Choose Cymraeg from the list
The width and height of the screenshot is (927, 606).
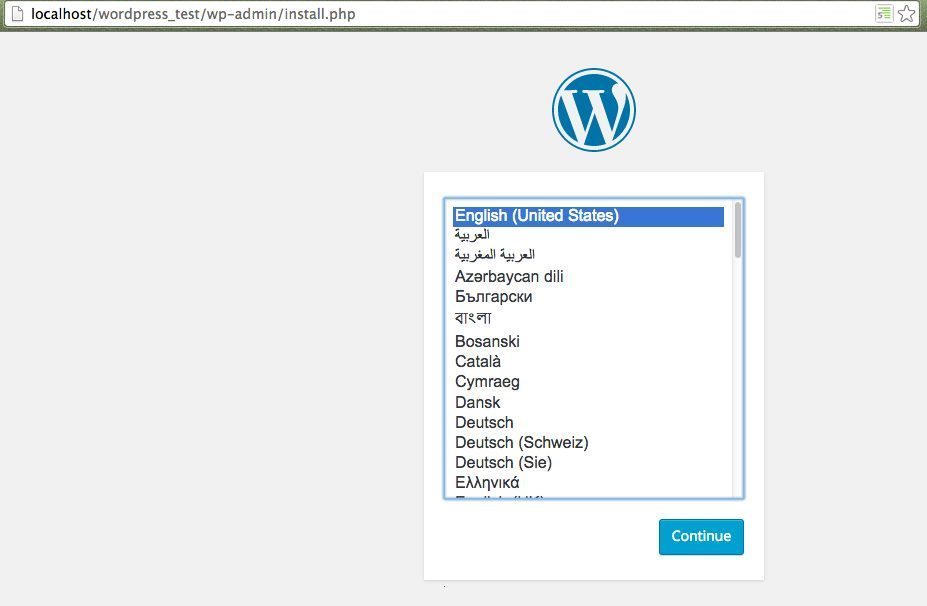point(588,382)
